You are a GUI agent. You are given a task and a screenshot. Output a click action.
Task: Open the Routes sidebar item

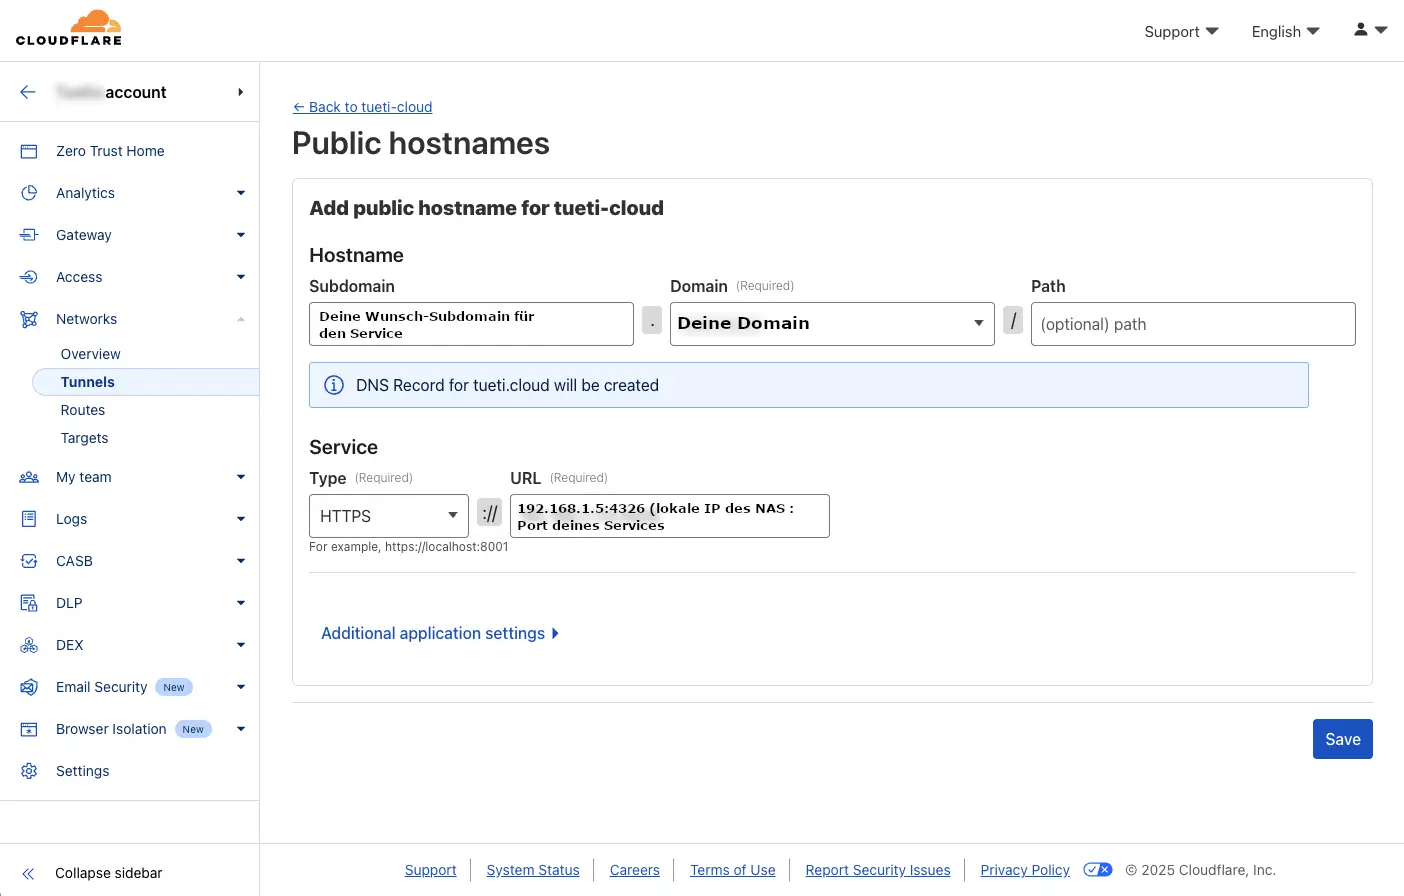[83, 410]
